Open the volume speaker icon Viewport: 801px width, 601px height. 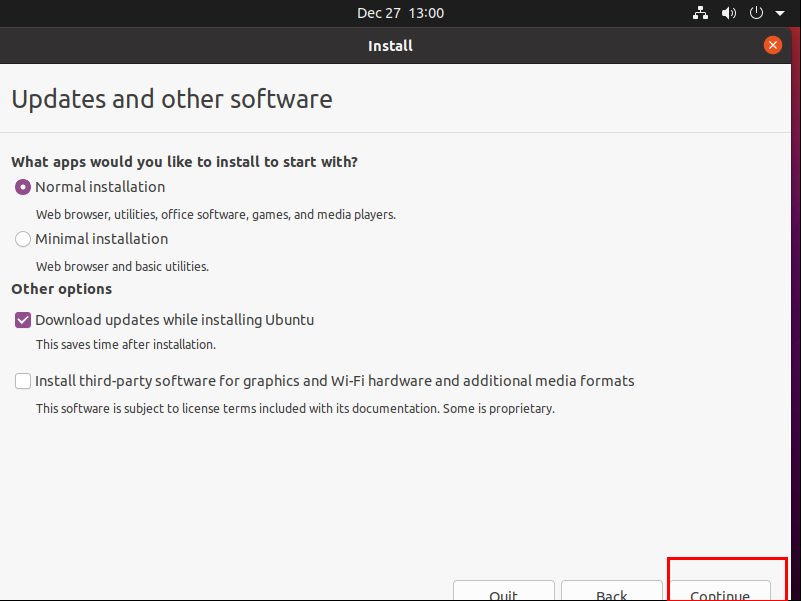click(728, 13)
